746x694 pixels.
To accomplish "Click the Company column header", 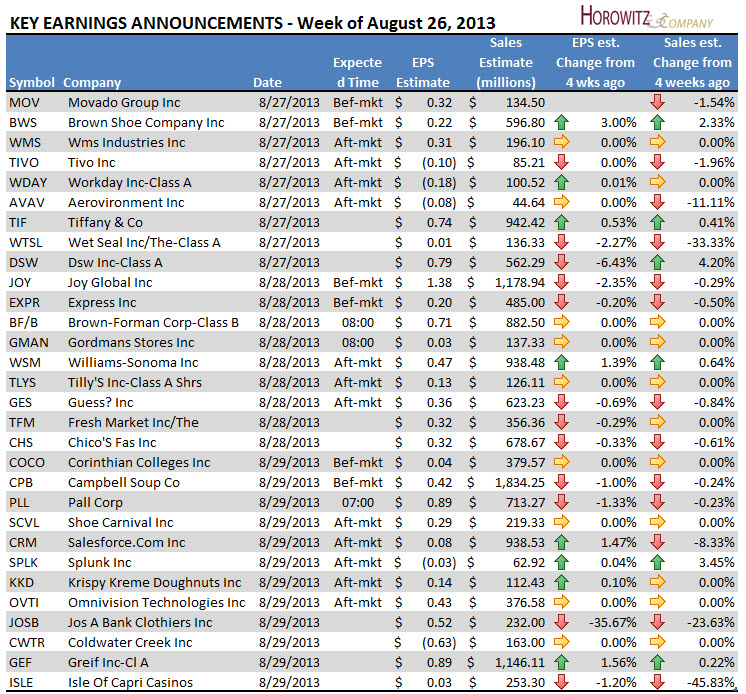I will (x=92, y=82).
